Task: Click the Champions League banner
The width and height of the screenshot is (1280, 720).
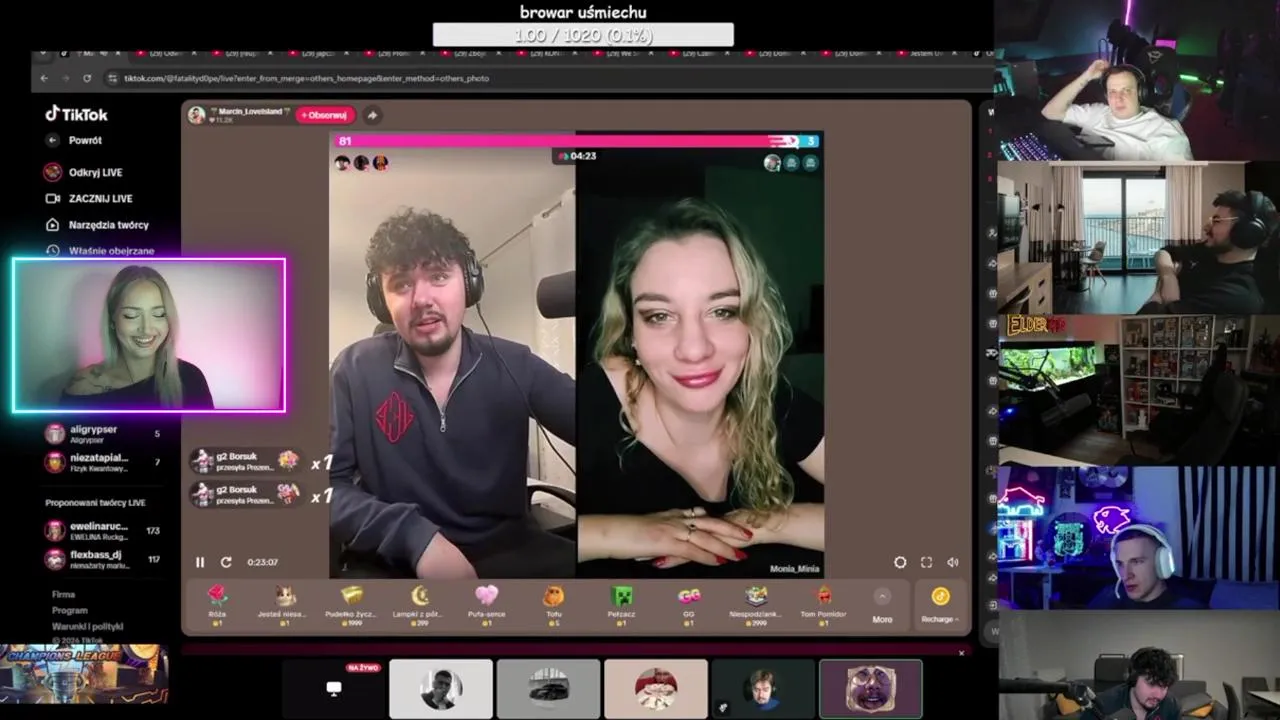Action: tap(84, 674)
